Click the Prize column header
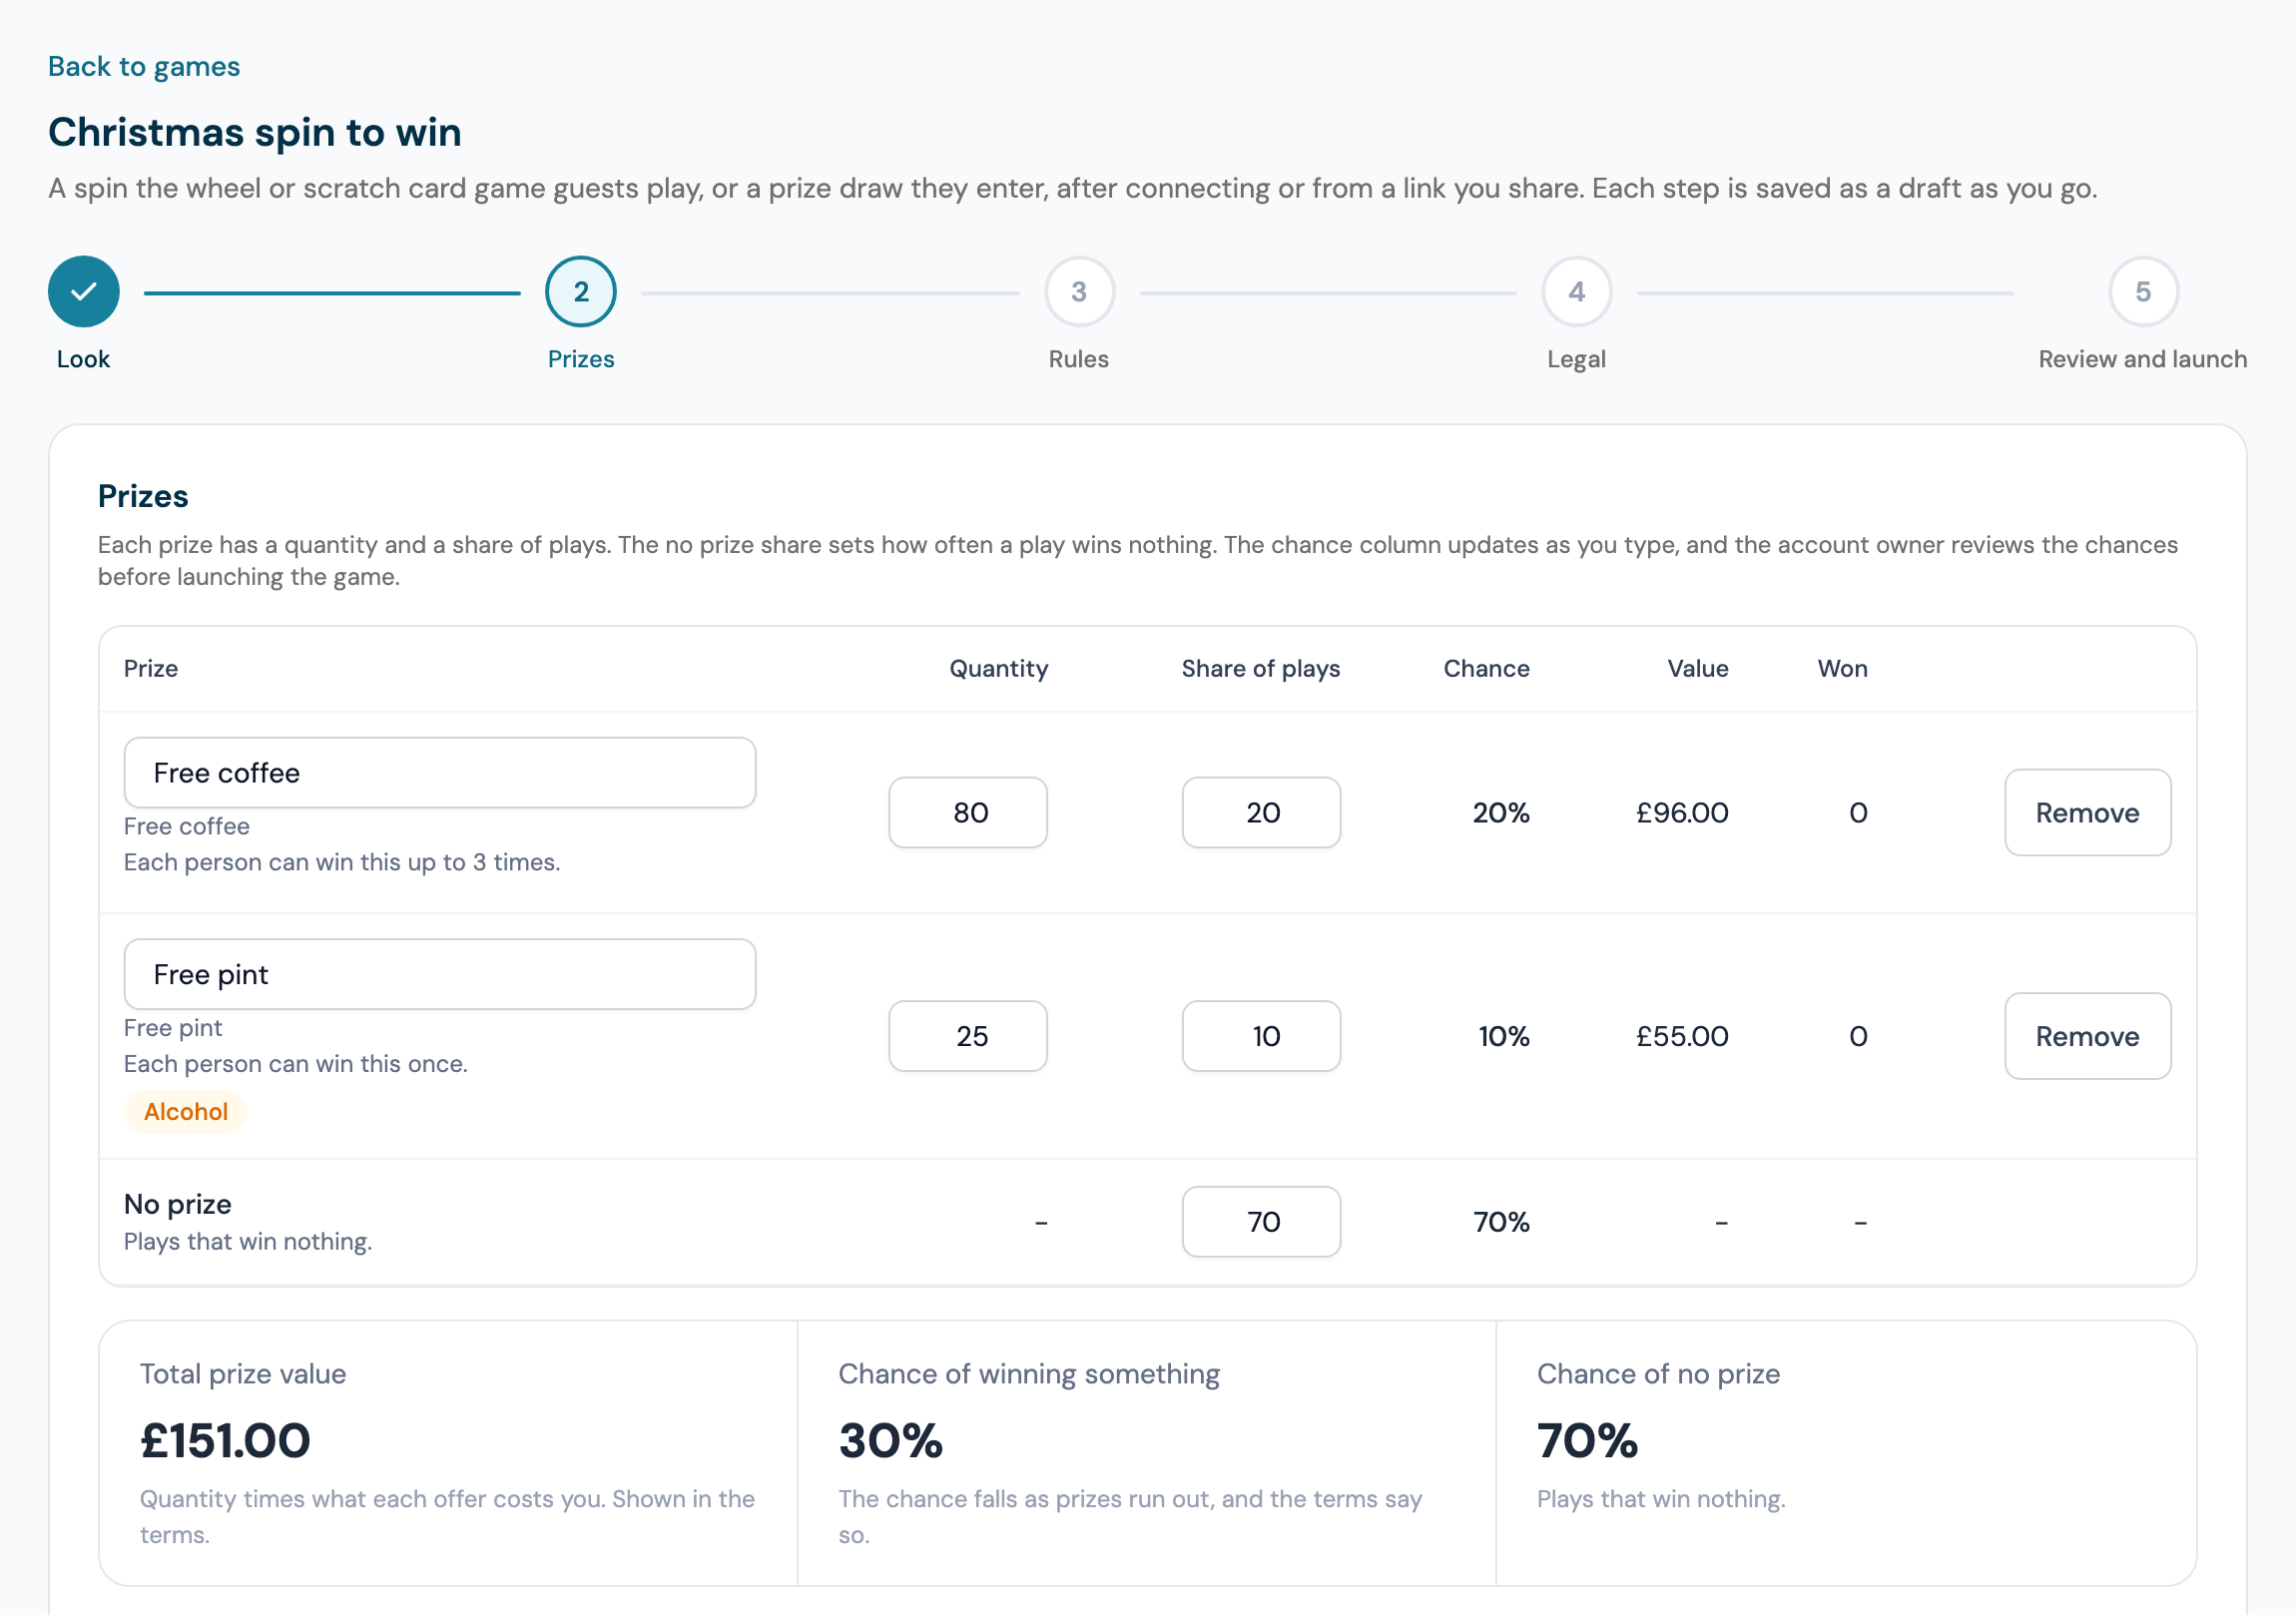 click(x=151, y=669)
